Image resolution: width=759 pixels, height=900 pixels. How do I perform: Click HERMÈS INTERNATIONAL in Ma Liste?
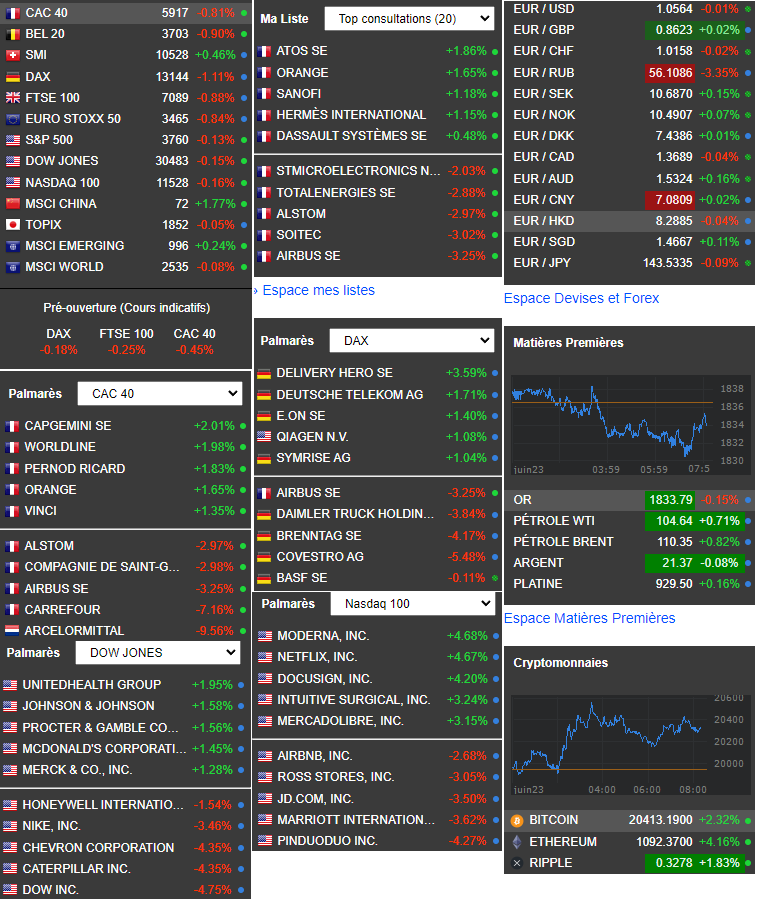351,115
